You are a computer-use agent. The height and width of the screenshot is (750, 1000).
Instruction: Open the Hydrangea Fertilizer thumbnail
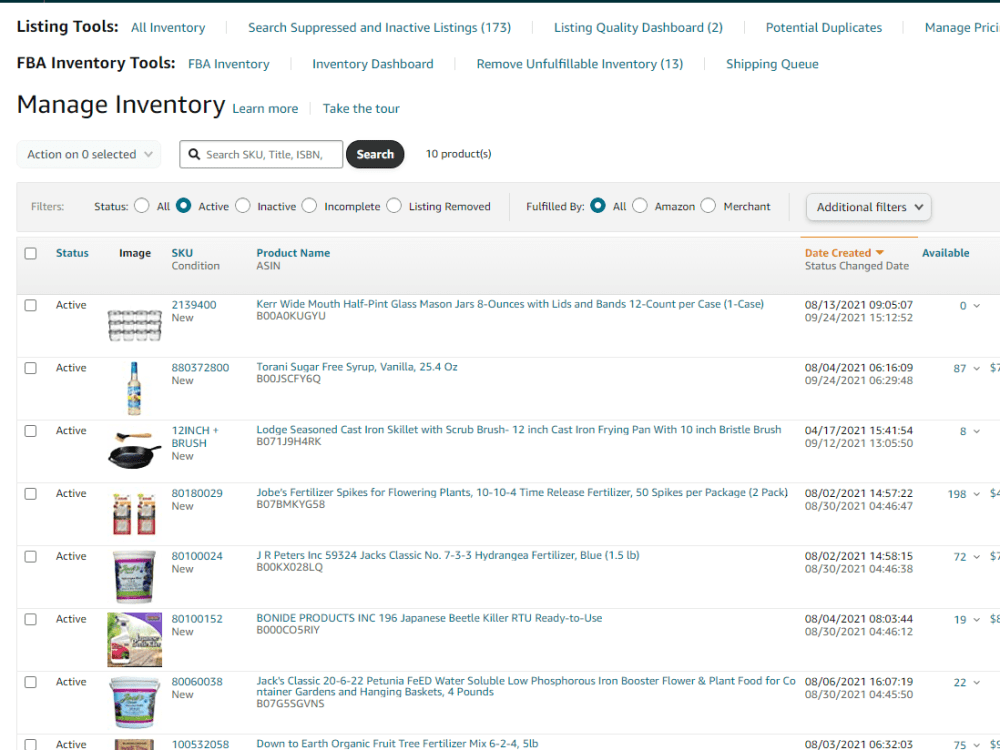(135, 577)
